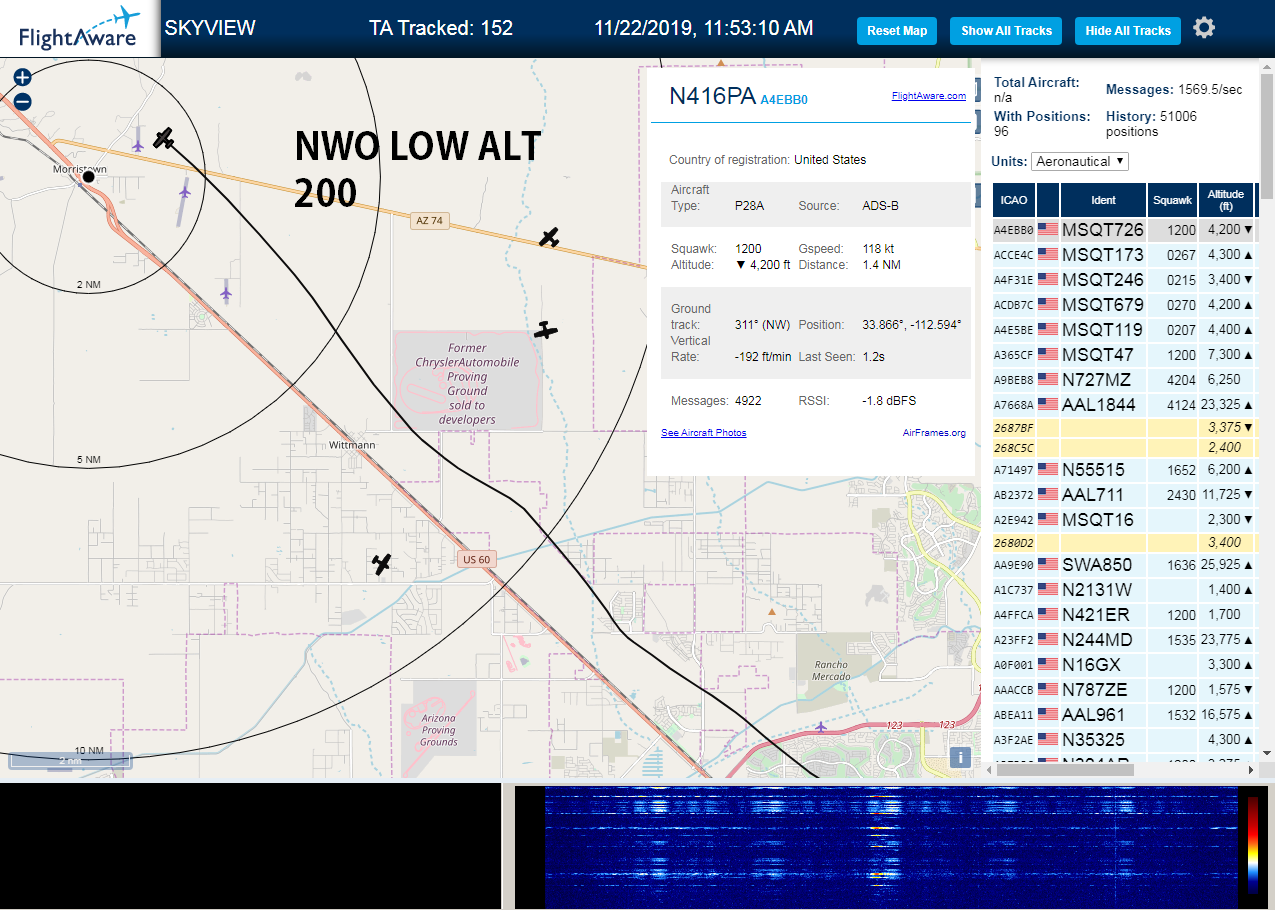Screen dimensions: 1275x911
Task: Select the N787ZE row in aircraft table
Action: 1124,690
